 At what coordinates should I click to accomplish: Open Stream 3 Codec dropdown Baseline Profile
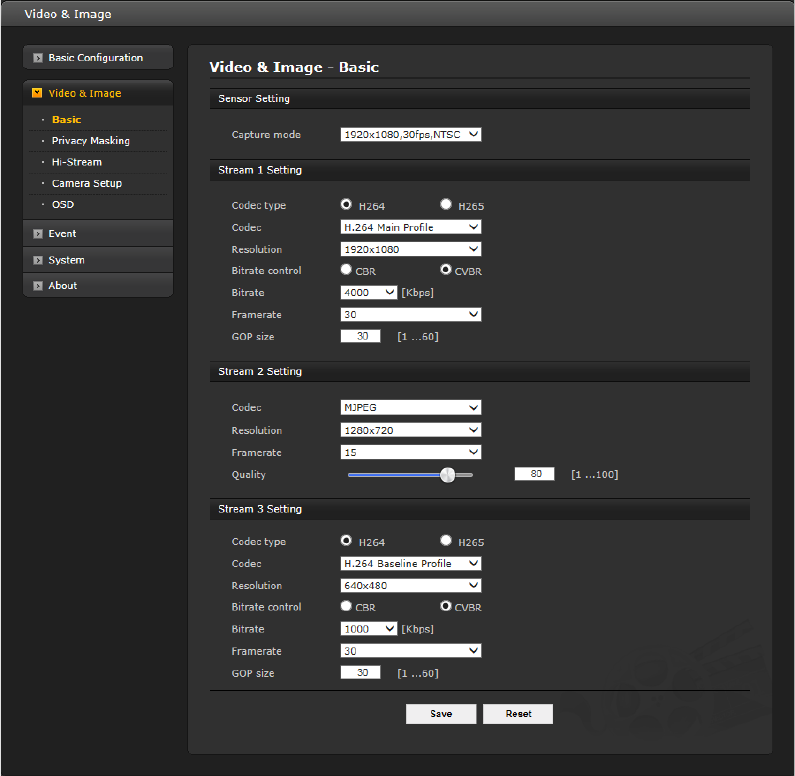(411, 564)
